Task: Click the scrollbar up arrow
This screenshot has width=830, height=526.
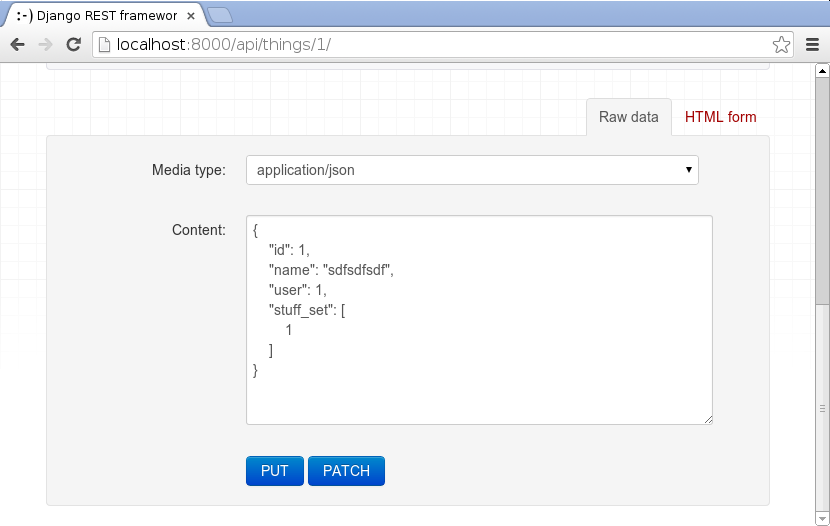Action: pos(822,71)
